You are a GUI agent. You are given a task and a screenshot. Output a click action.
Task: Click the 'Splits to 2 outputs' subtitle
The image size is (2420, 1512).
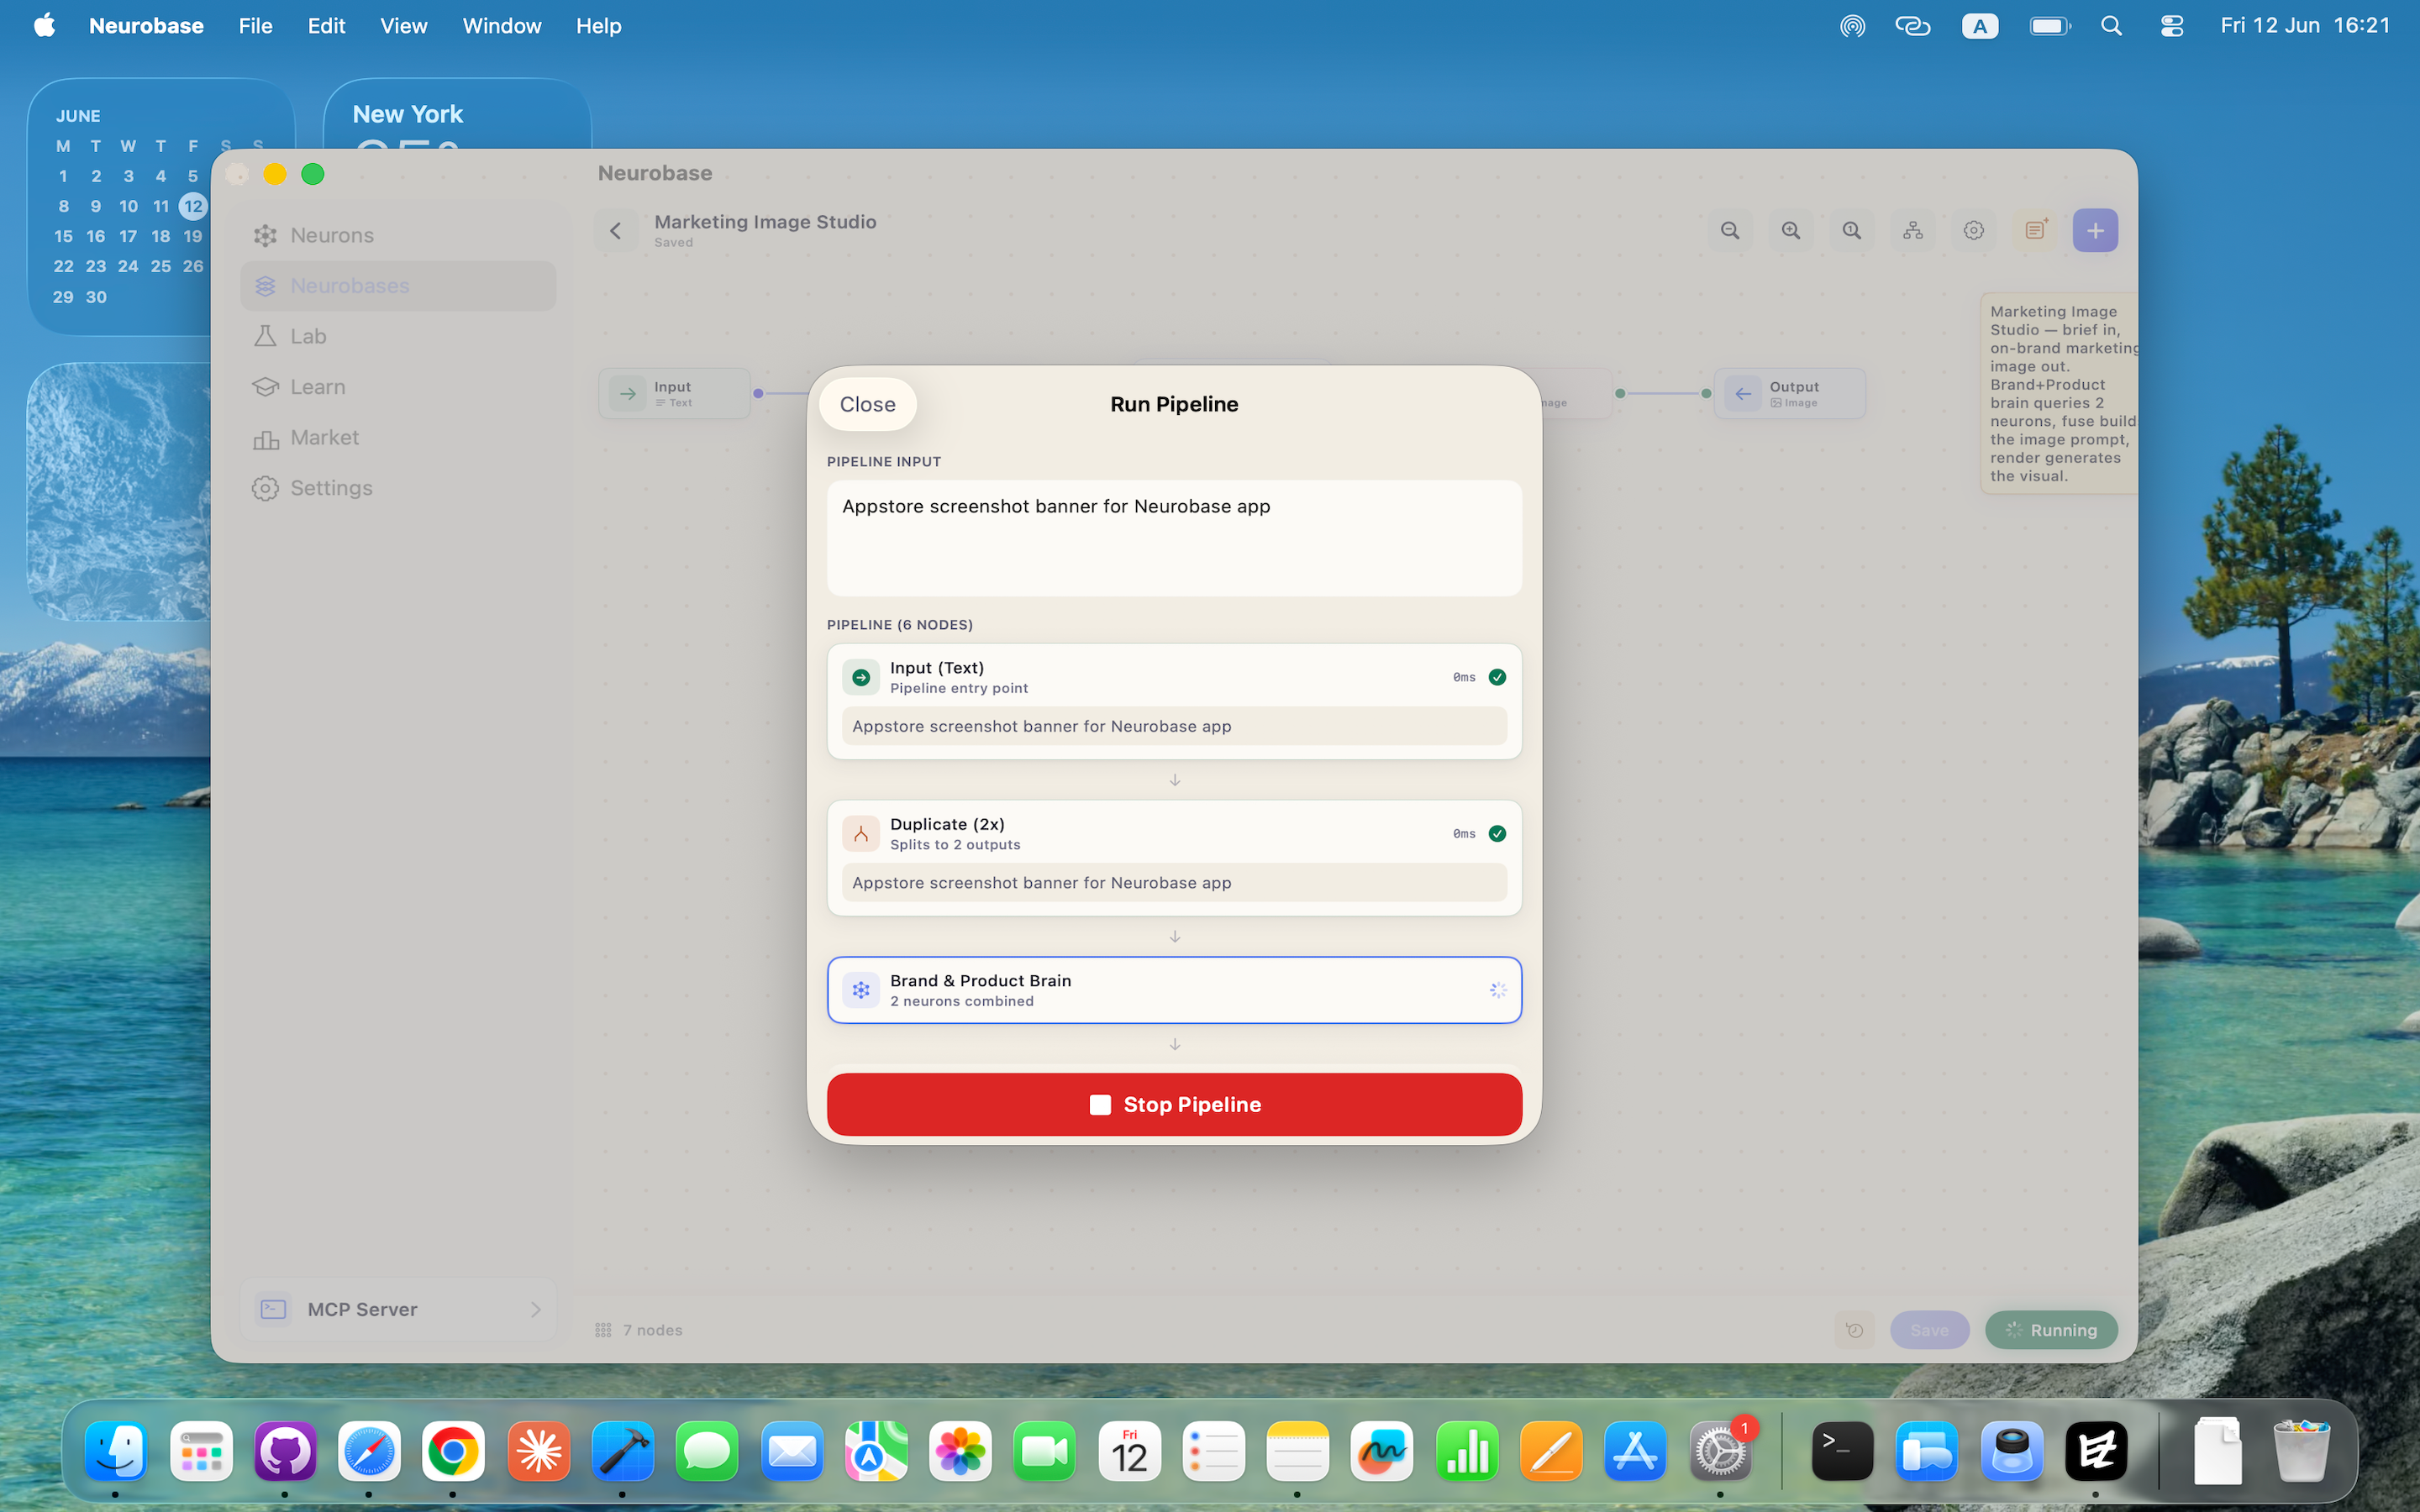click(x=955, y=845)
